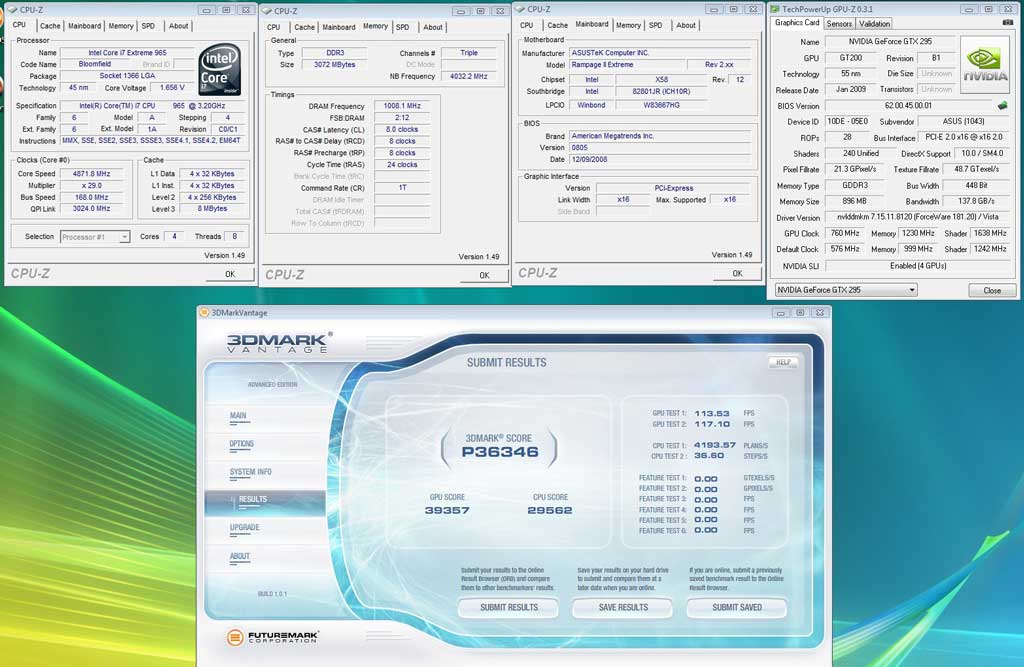1024x667 pixels.
Task: Click the GPU Test 1 result 113.53
Action: tap(712, 414)
